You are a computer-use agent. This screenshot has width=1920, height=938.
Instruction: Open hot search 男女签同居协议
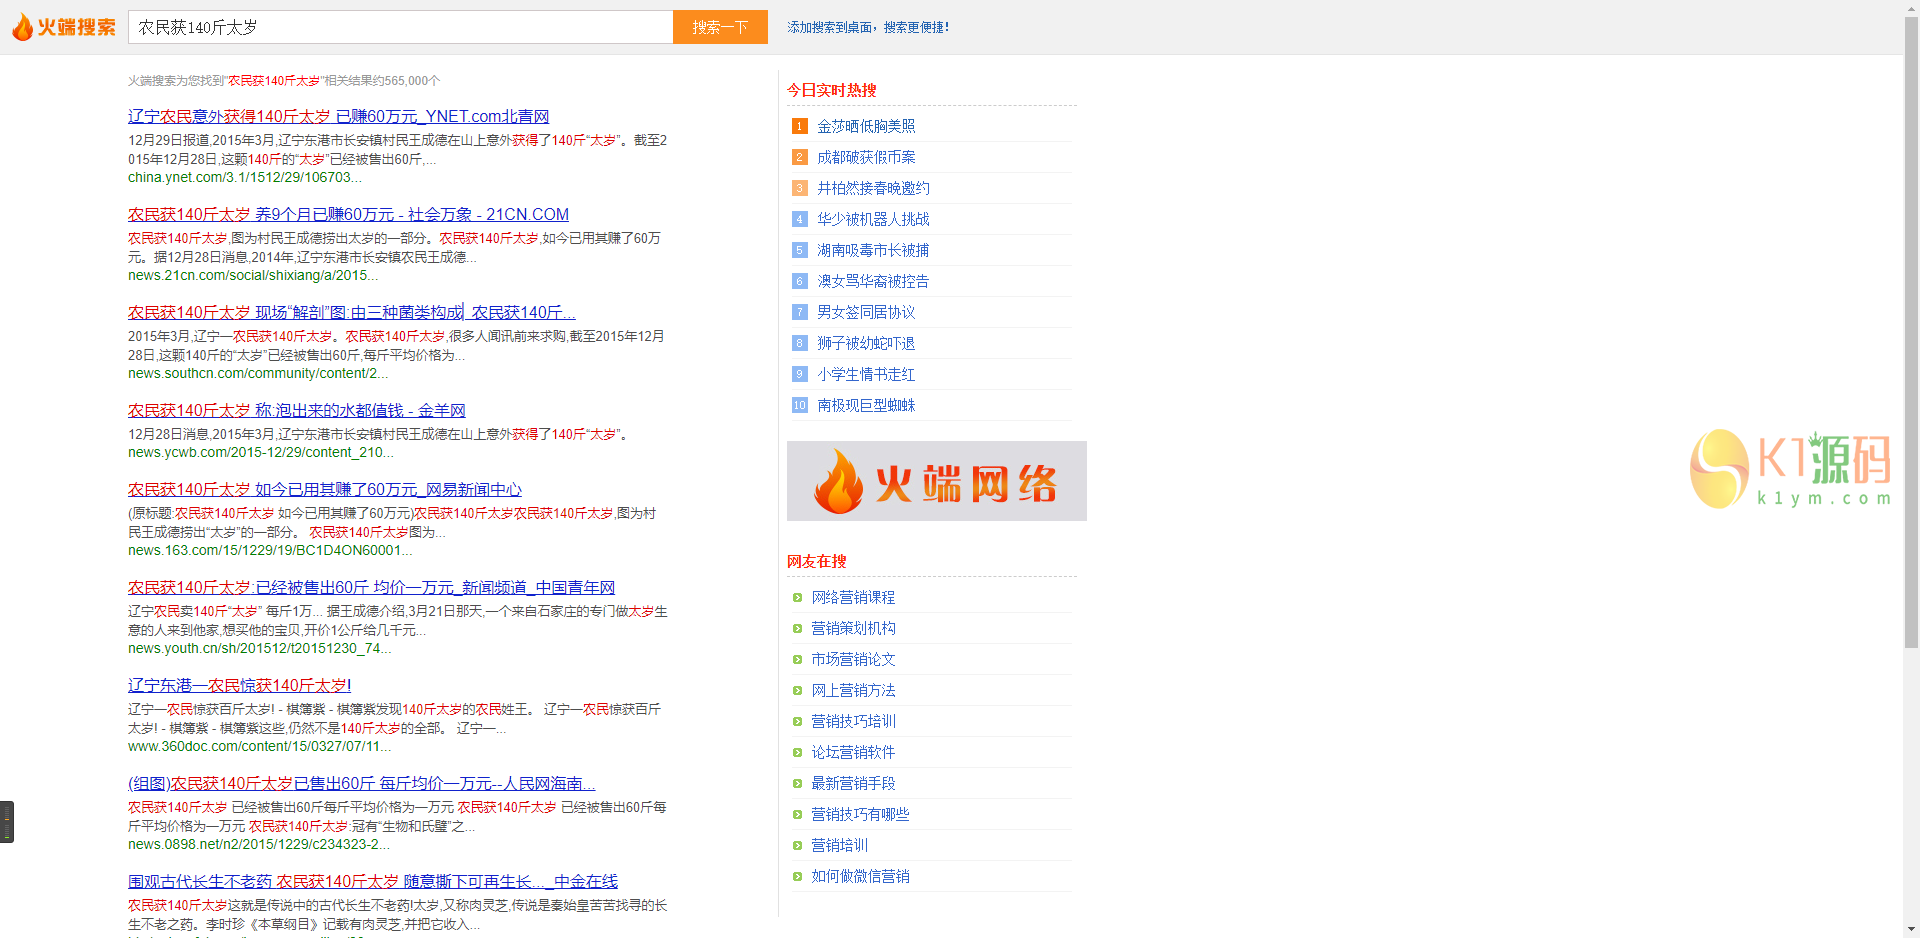[866, 312]
